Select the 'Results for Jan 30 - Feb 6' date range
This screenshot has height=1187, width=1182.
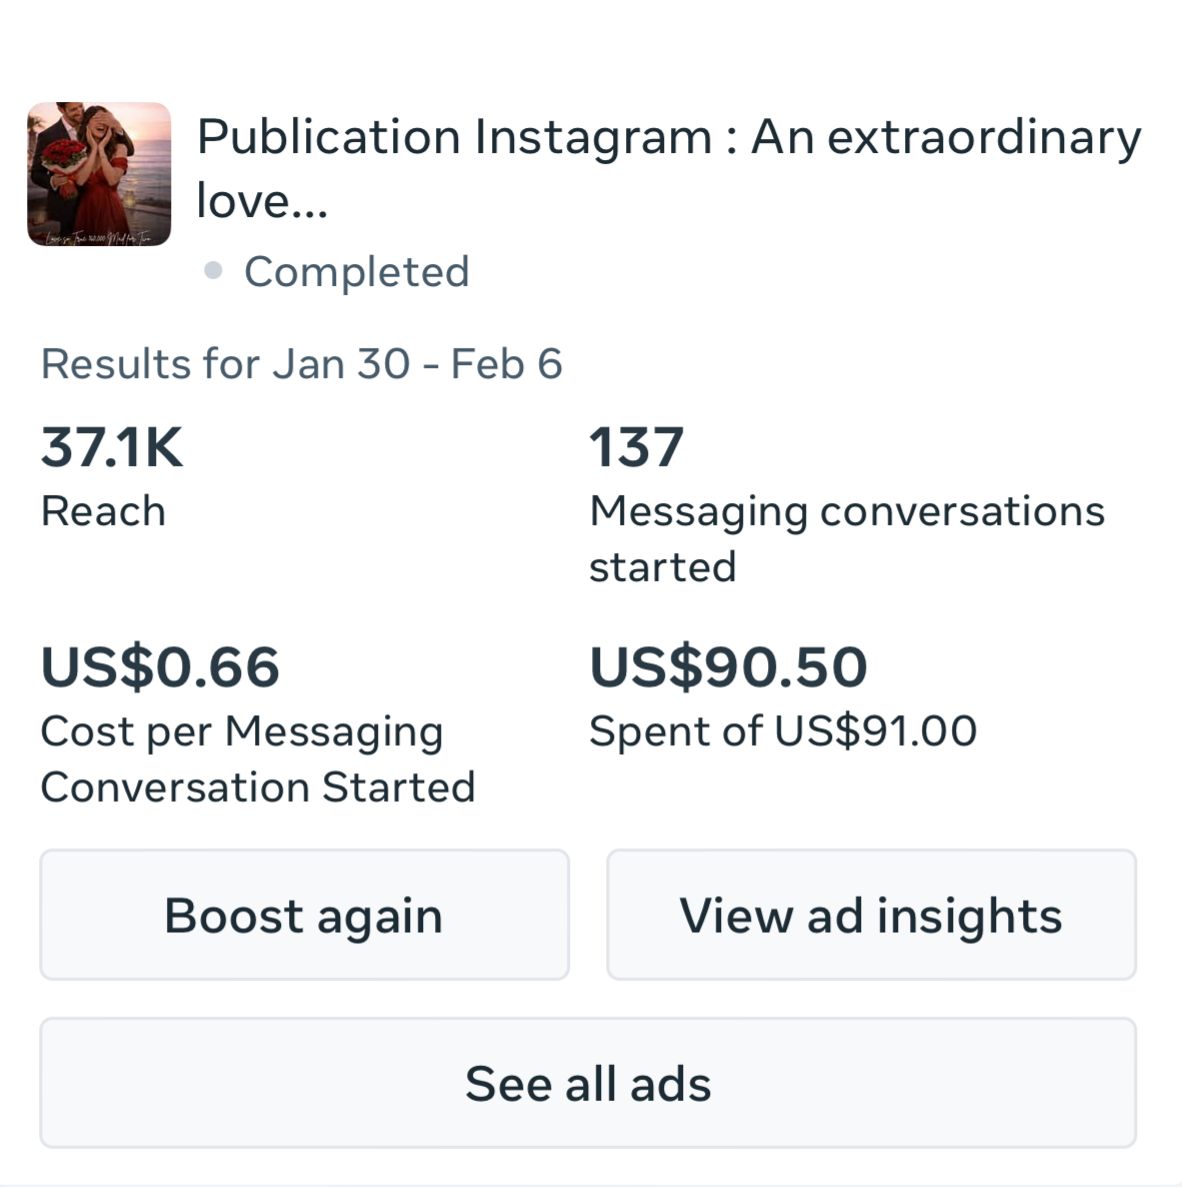[x=301, y=364]
